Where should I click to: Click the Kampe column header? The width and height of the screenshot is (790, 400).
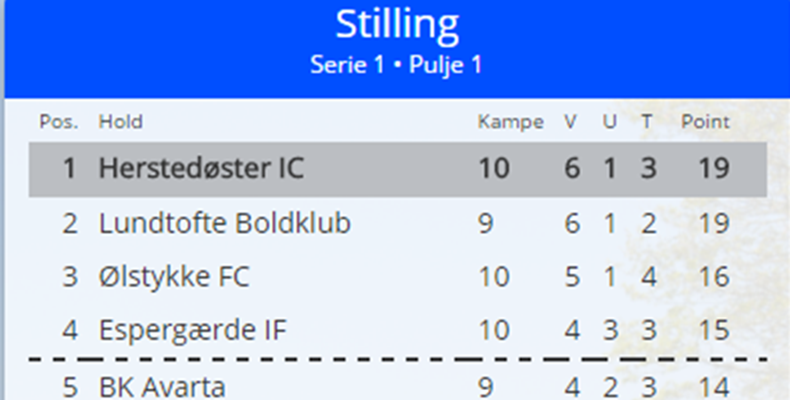[x=510, y=122]
